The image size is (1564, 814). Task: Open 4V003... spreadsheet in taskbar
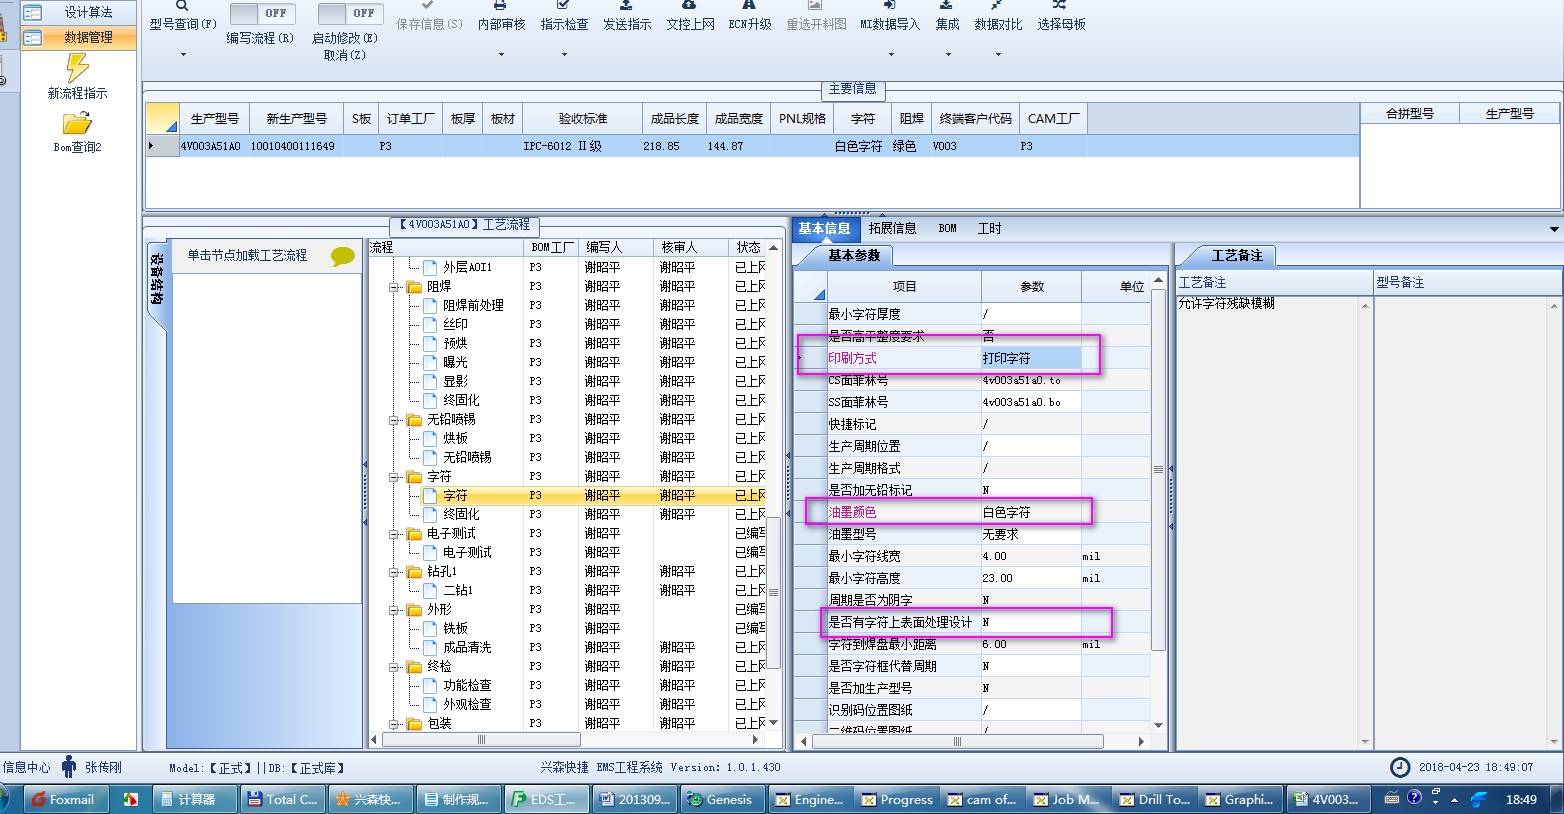[x=1327, y=799]
